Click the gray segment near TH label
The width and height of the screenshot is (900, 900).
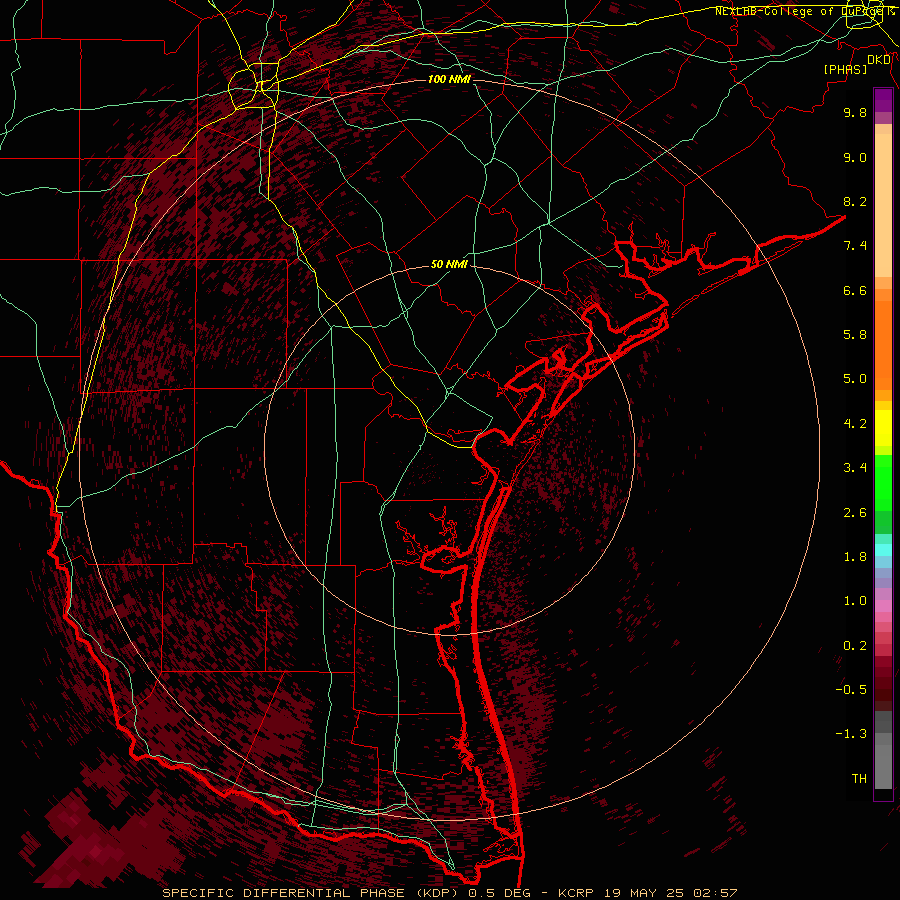point(883,766)
